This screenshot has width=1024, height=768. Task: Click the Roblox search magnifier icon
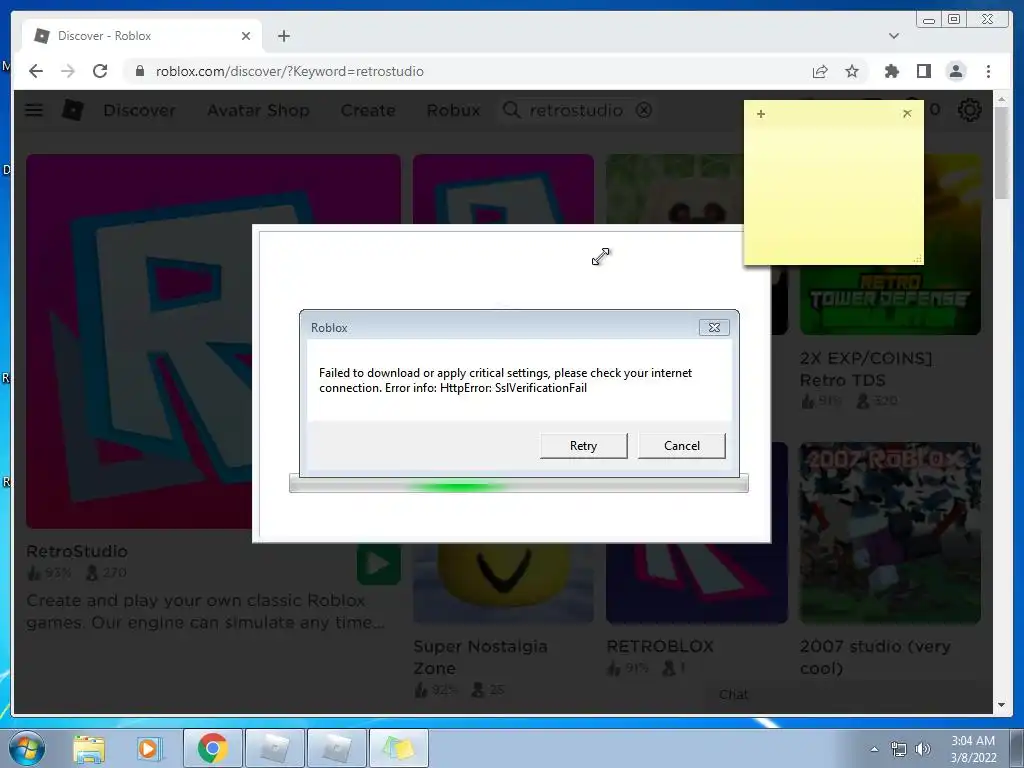512,110
